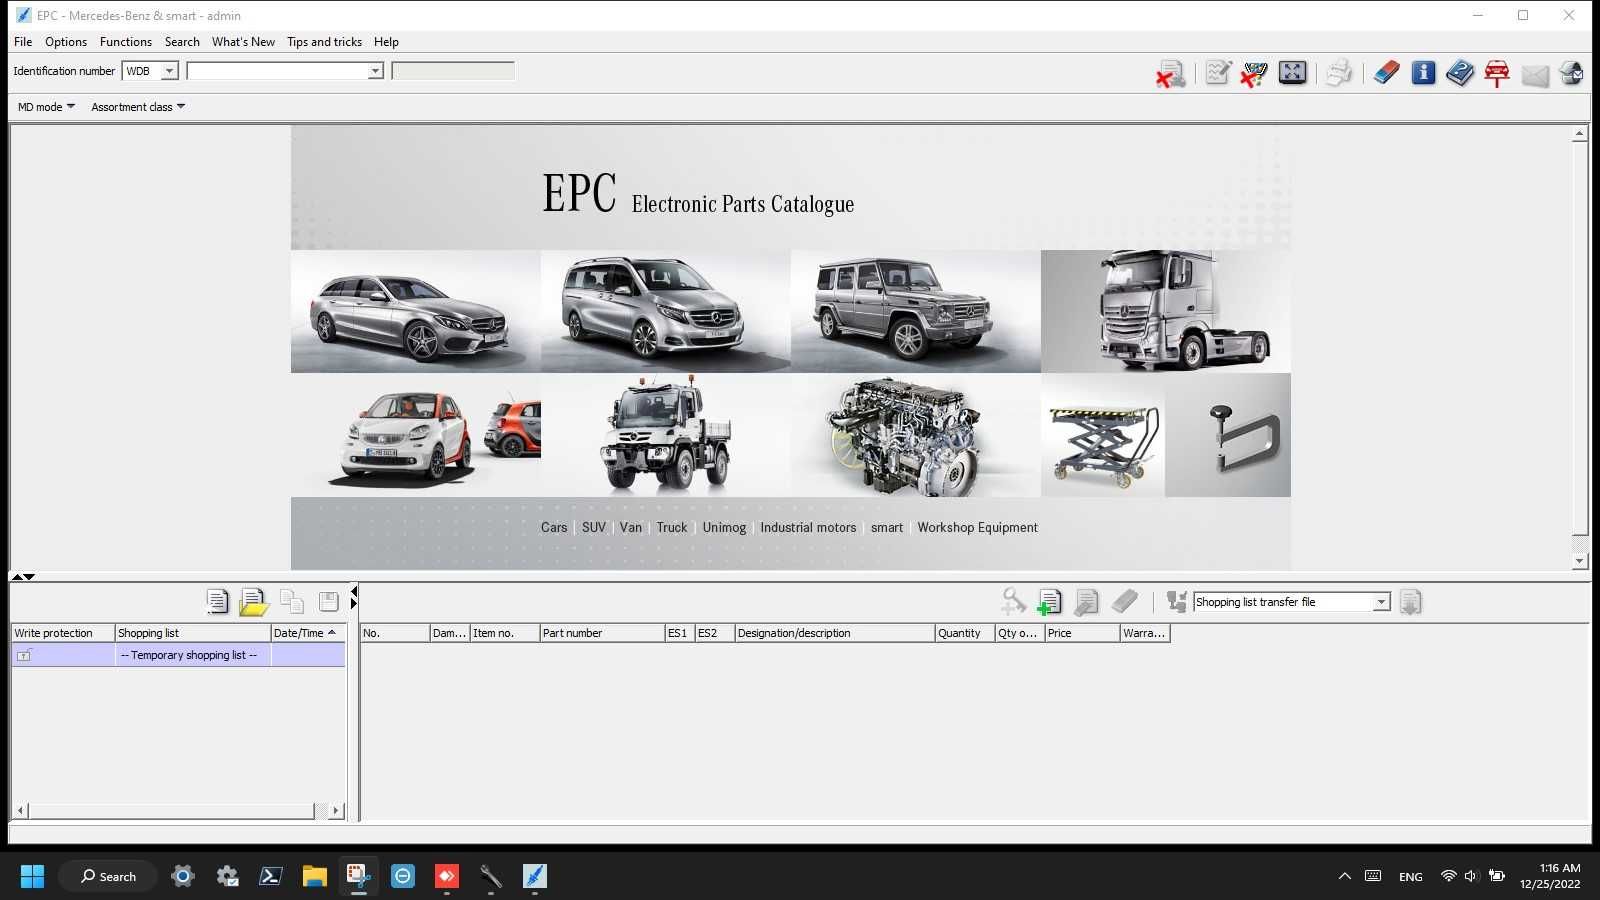This screenshot has height=900, width=1600.
Task: Click the identification number input field
Action: (x=276, y=71)
